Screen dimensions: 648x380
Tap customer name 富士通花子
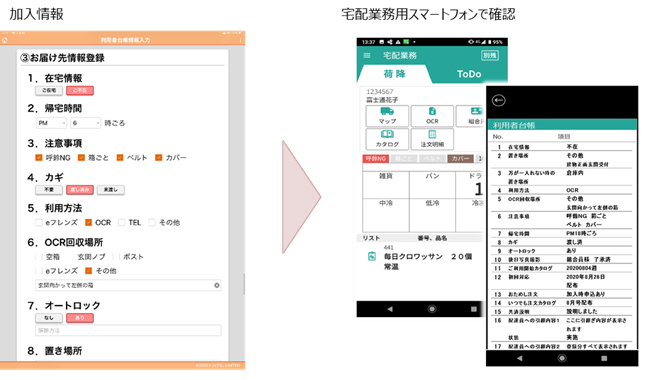click(x=382, y=100)
